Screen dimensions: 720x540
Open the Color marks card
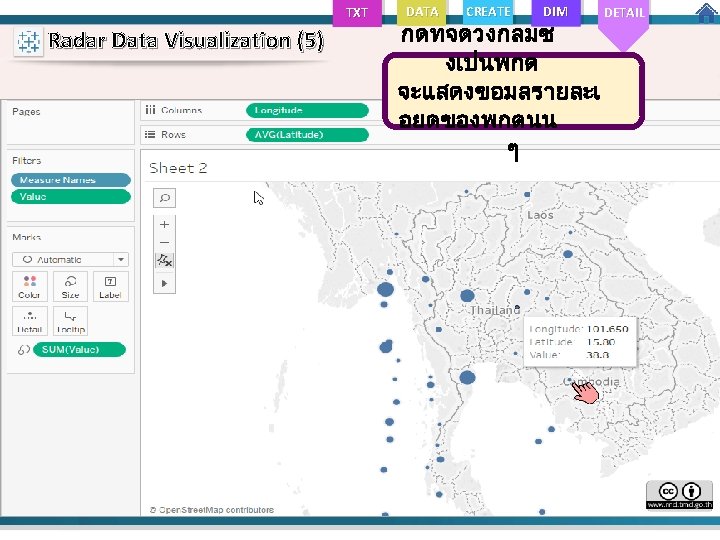[29, 287]
